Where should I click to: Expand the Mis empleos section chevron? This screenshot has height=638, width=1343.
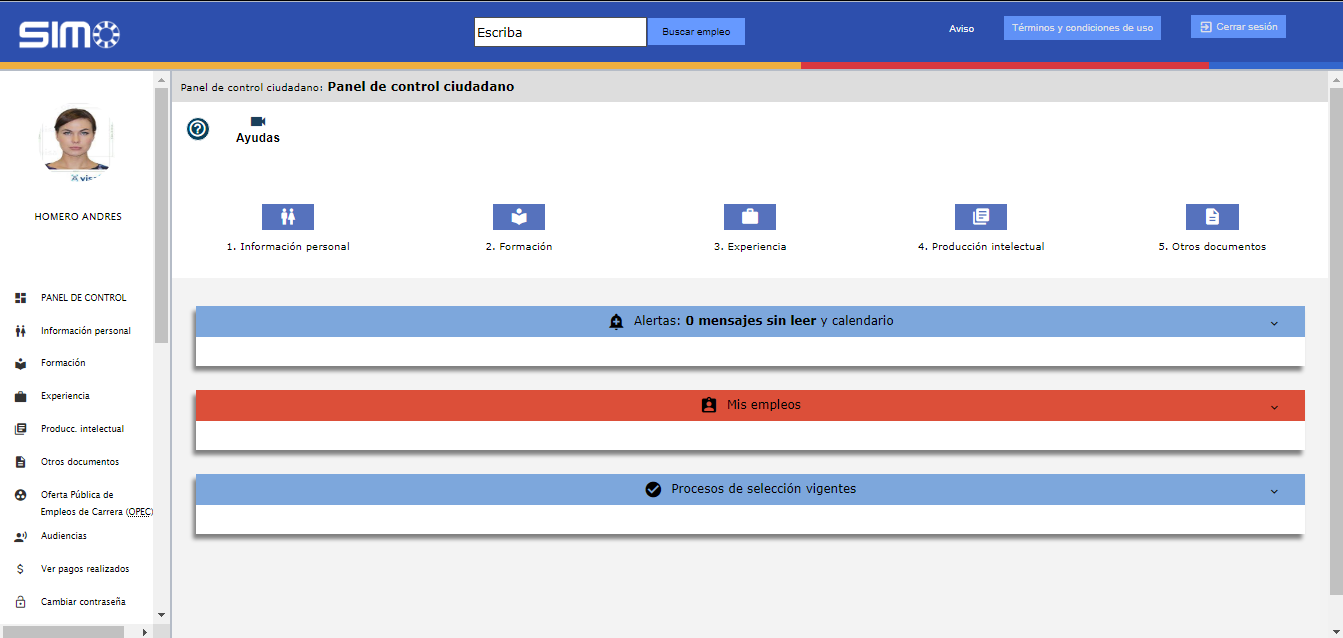coord(1274,407)
